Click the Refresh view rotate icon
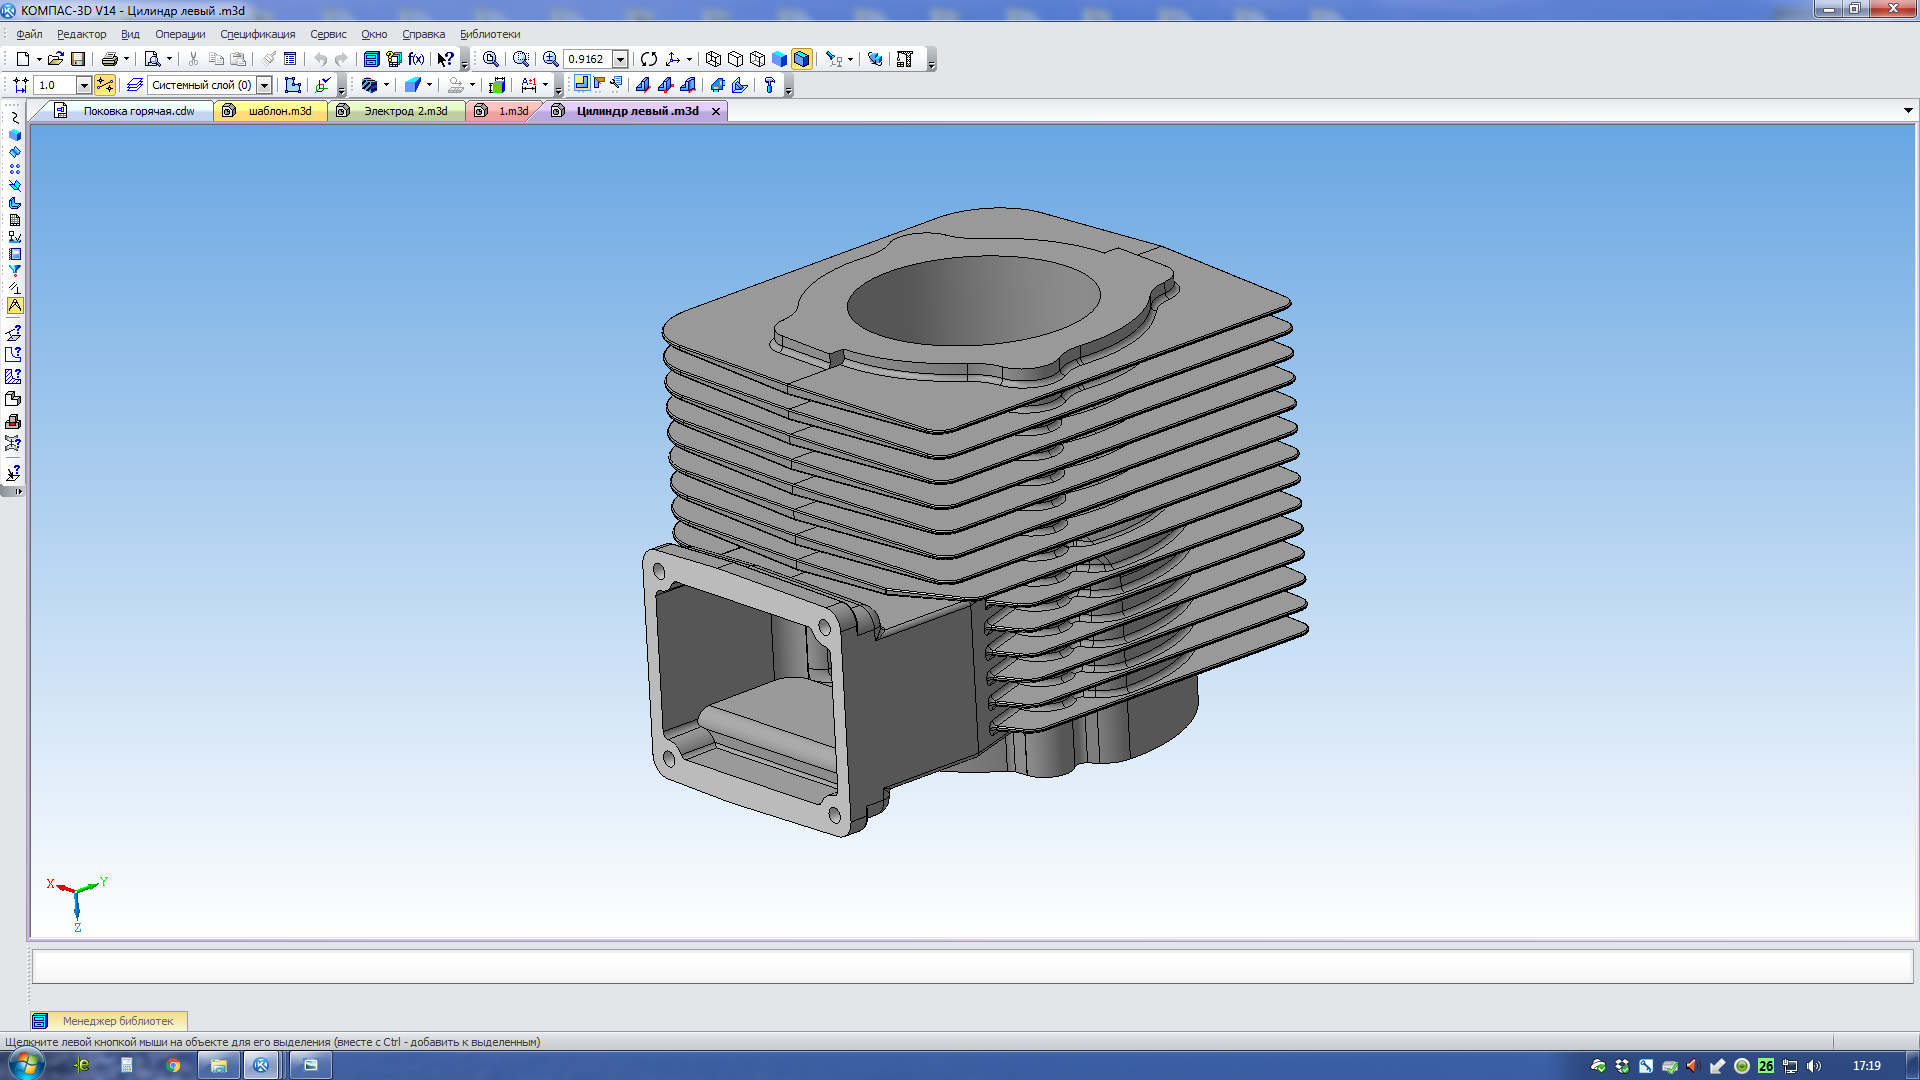1920x1080 pixels. [649, 59]
